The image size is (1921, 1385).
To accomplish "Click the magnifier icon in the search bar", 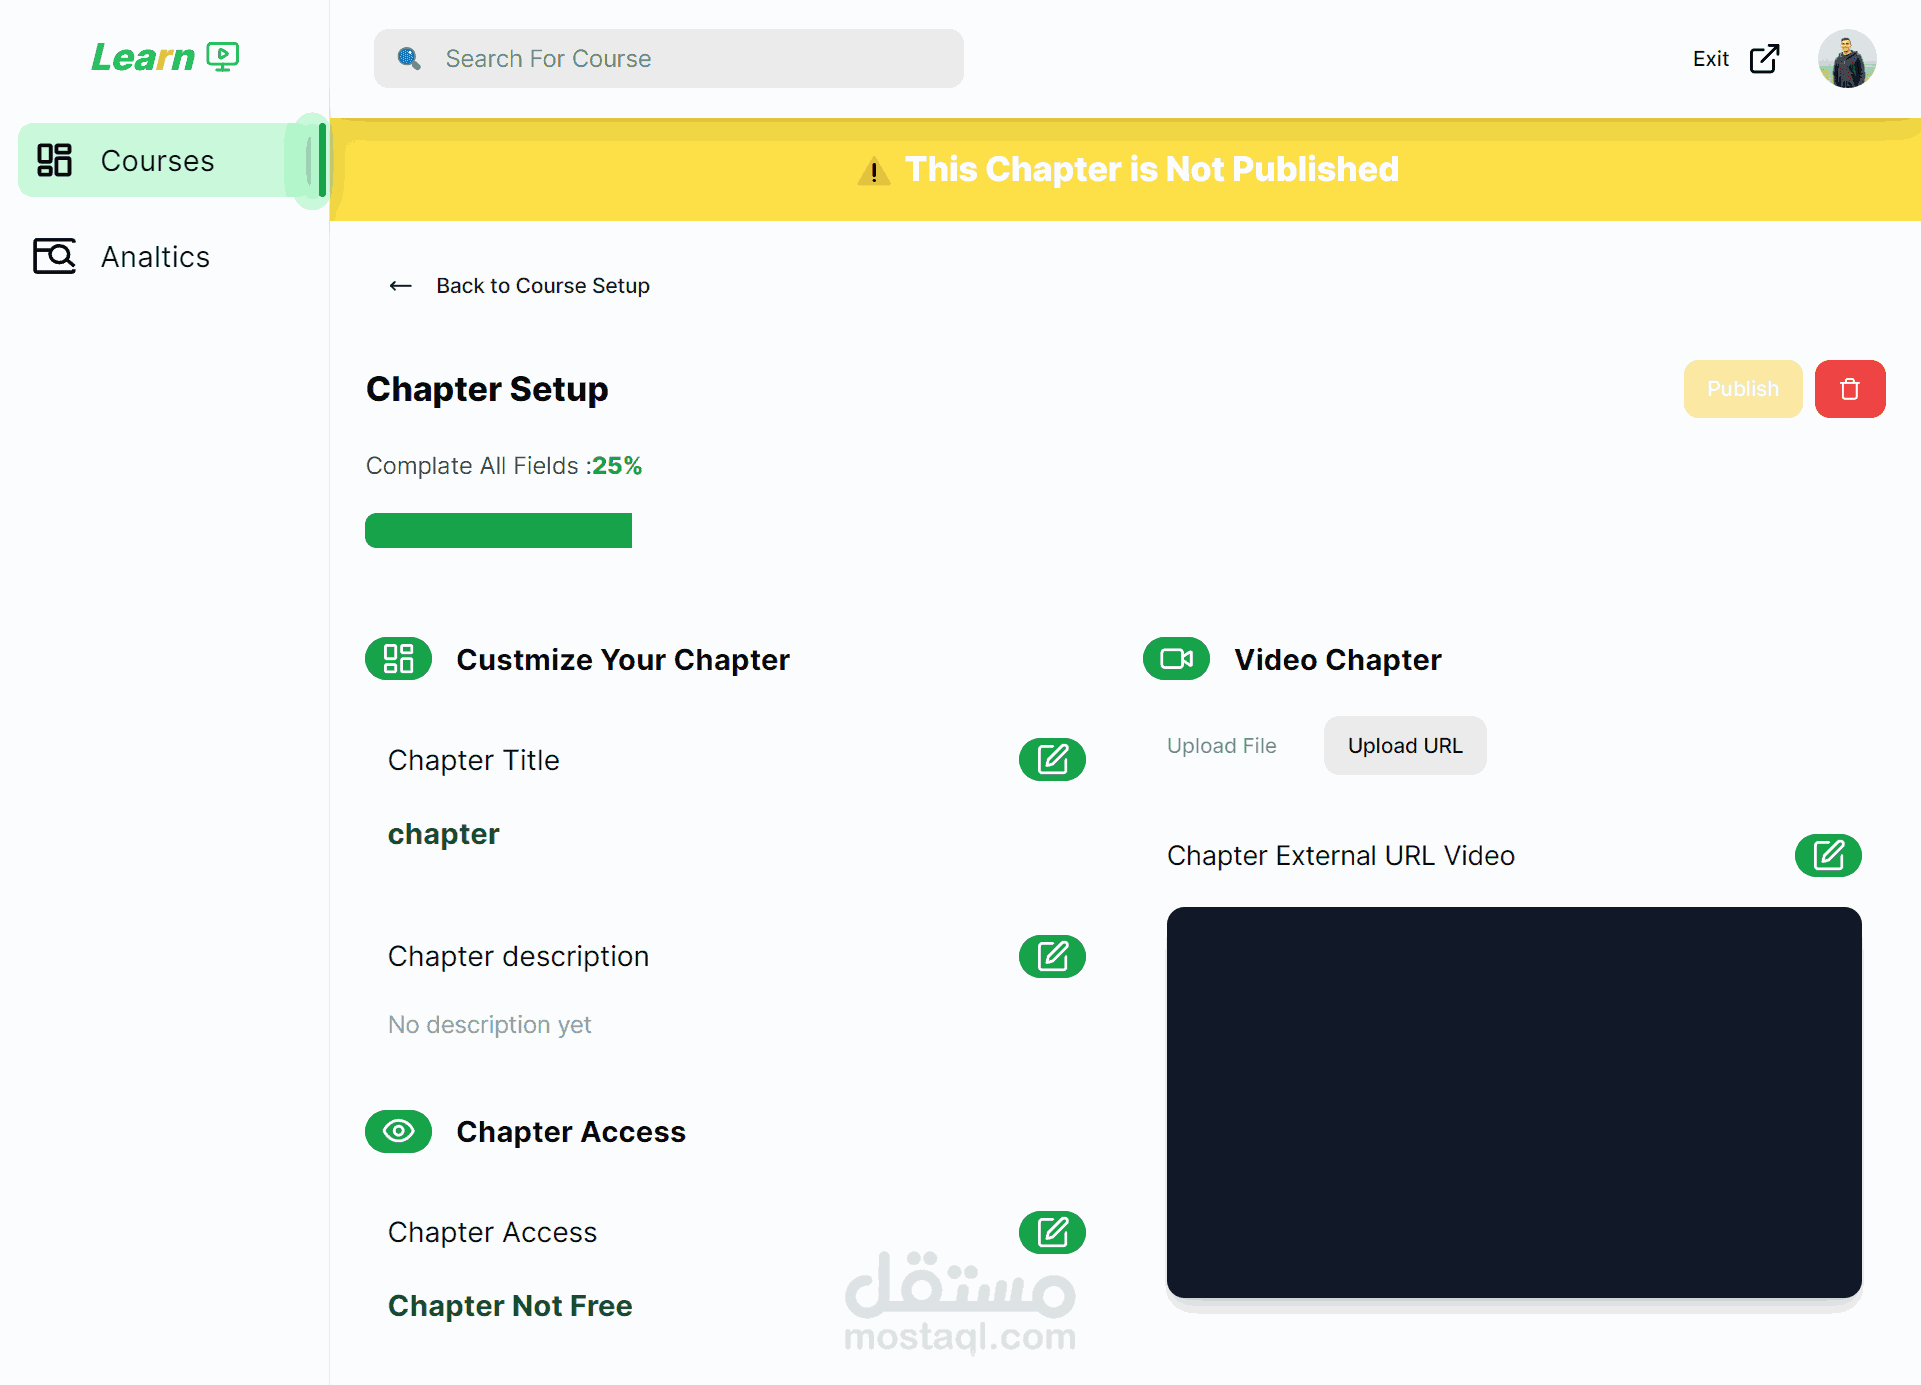I will 409,59.
